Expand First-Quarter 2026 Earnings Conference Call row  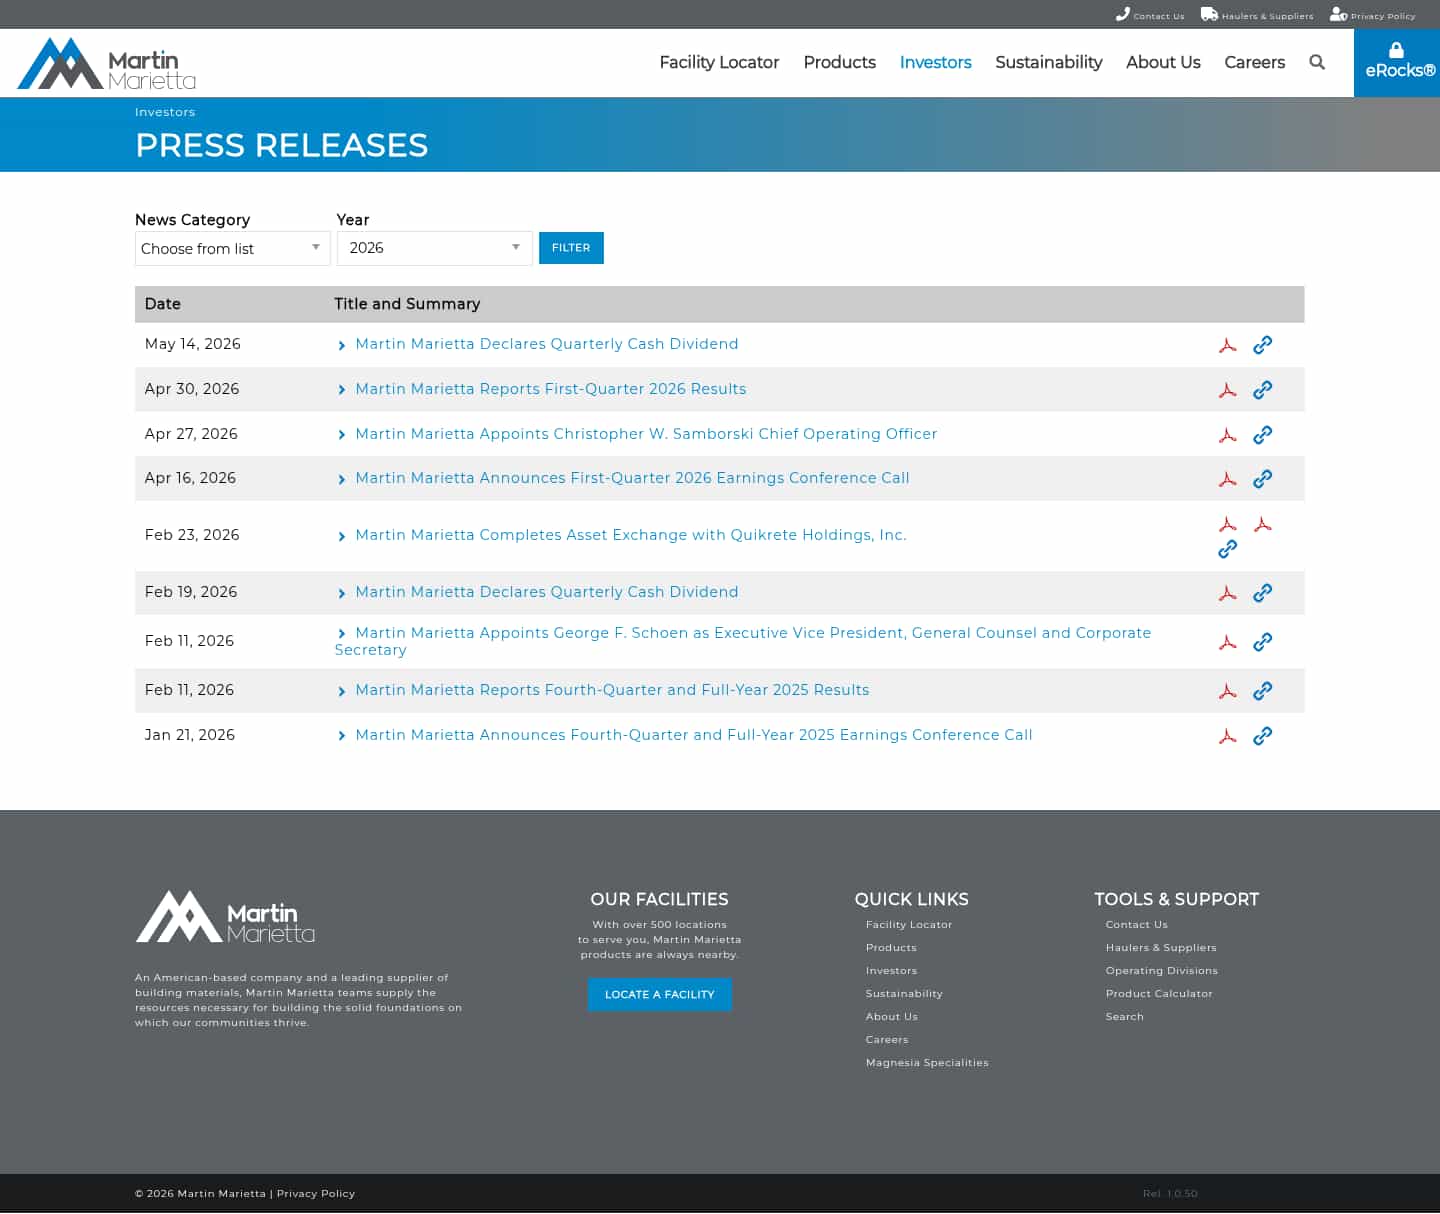pyautogui.click(x=342, y=479)
